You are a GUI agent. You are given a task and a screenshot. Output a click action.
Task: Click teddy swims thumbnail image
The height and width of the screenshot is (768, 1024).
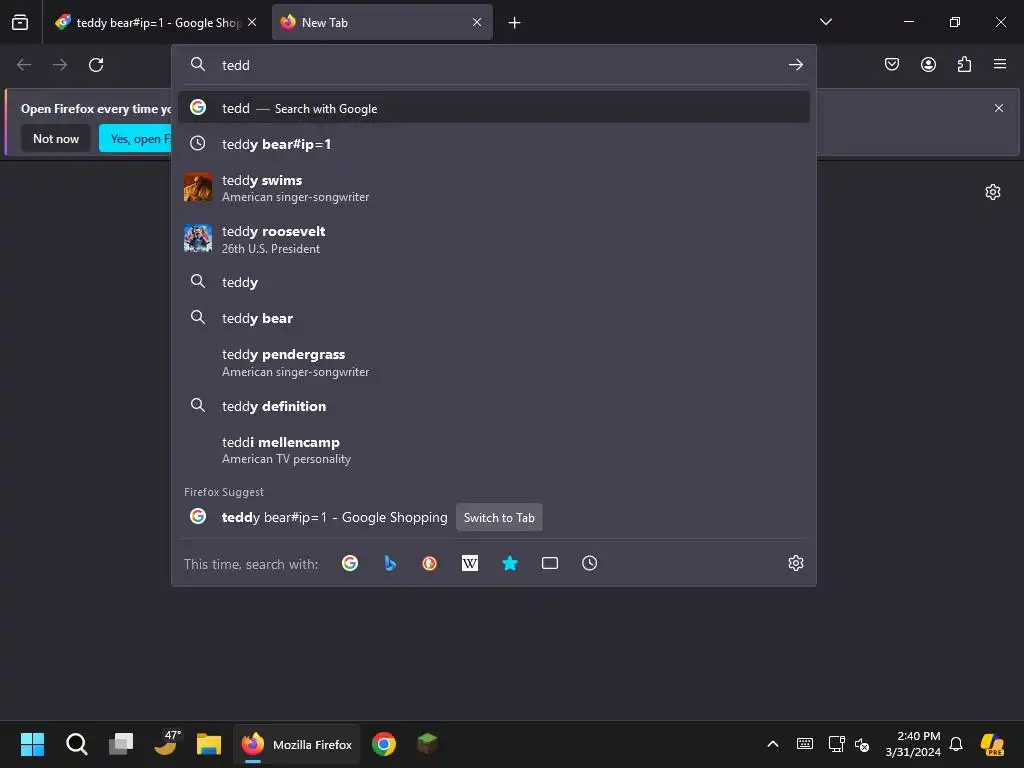coord(198,187)
